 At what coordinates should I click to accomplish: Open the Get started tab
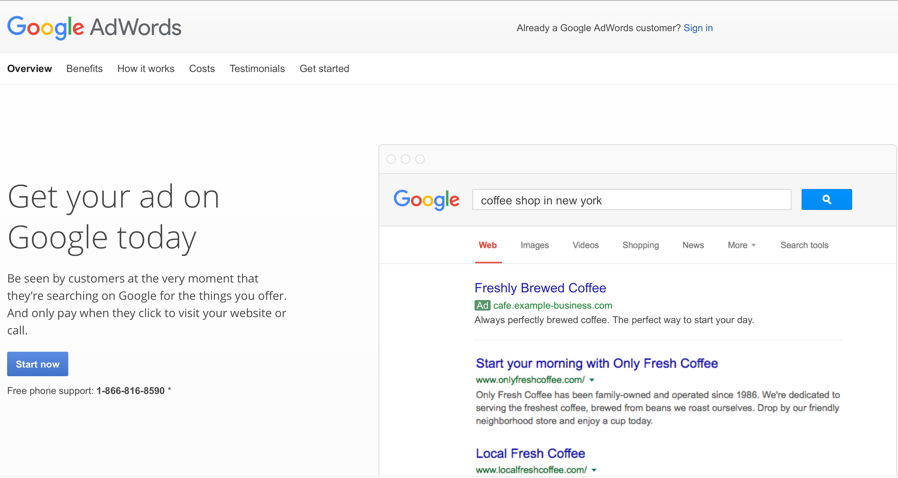point(324,69)
